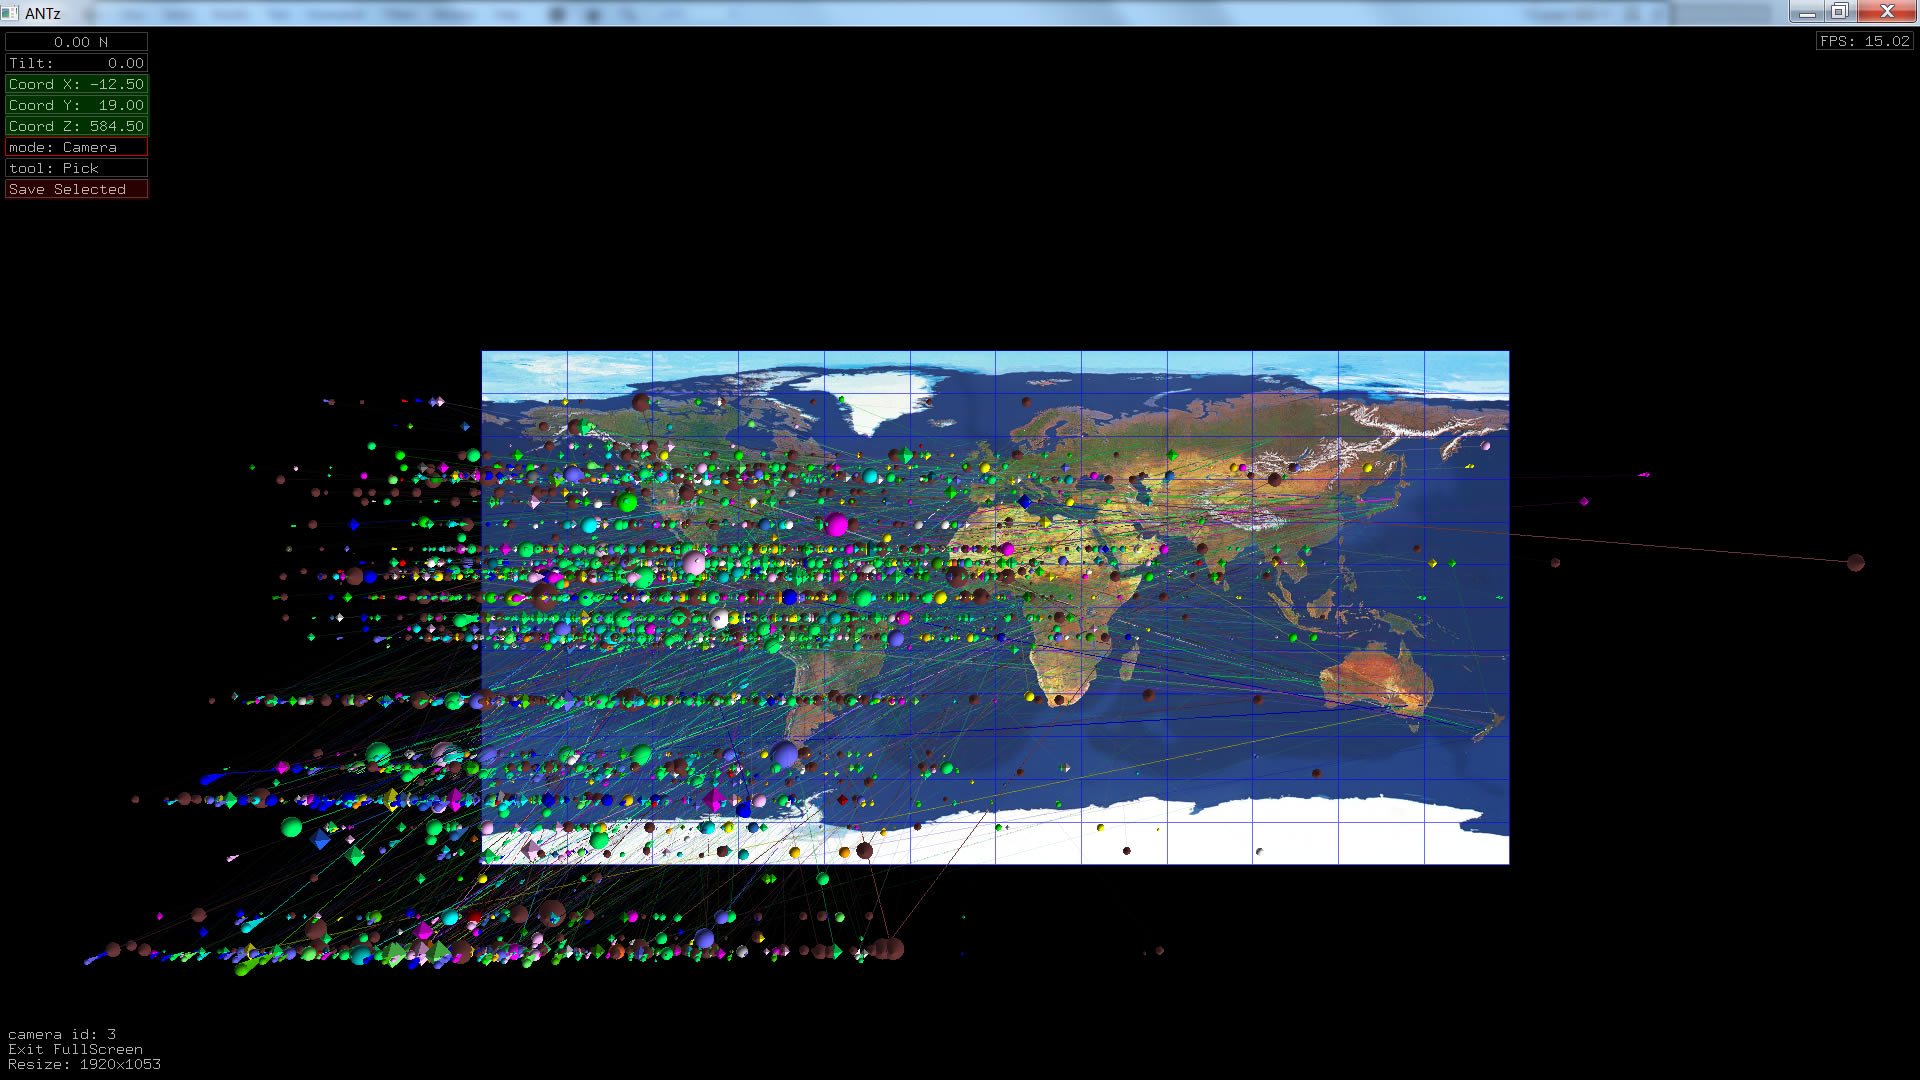Screen dimensions: 1920x1080
Task: Select the bright green sphere at lower left
Action: coord(291,827)
